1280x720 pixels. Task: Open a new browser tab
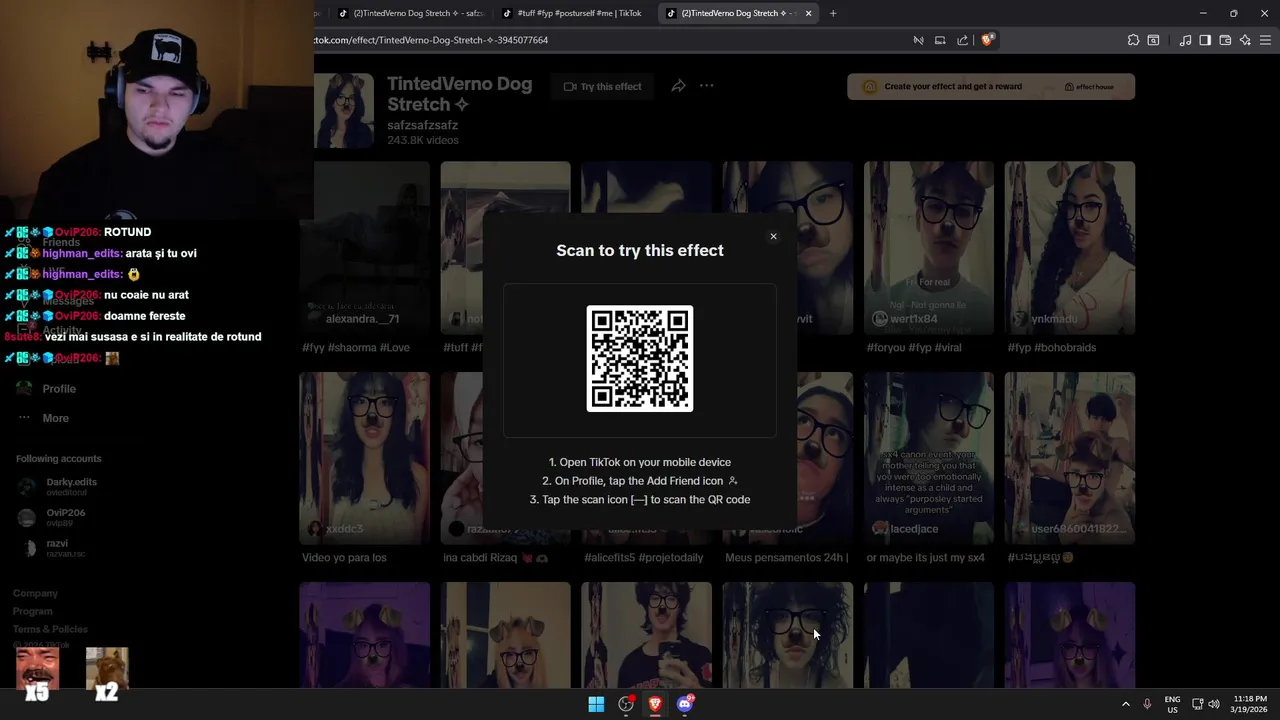click(833, 13)
